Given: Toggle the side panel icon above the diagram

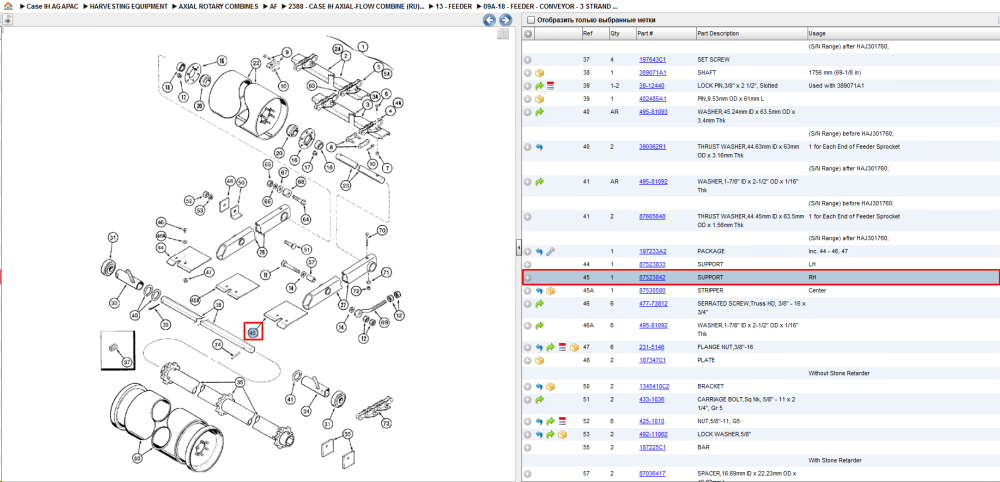Looking at the screenshot, I should click(7, 20).
